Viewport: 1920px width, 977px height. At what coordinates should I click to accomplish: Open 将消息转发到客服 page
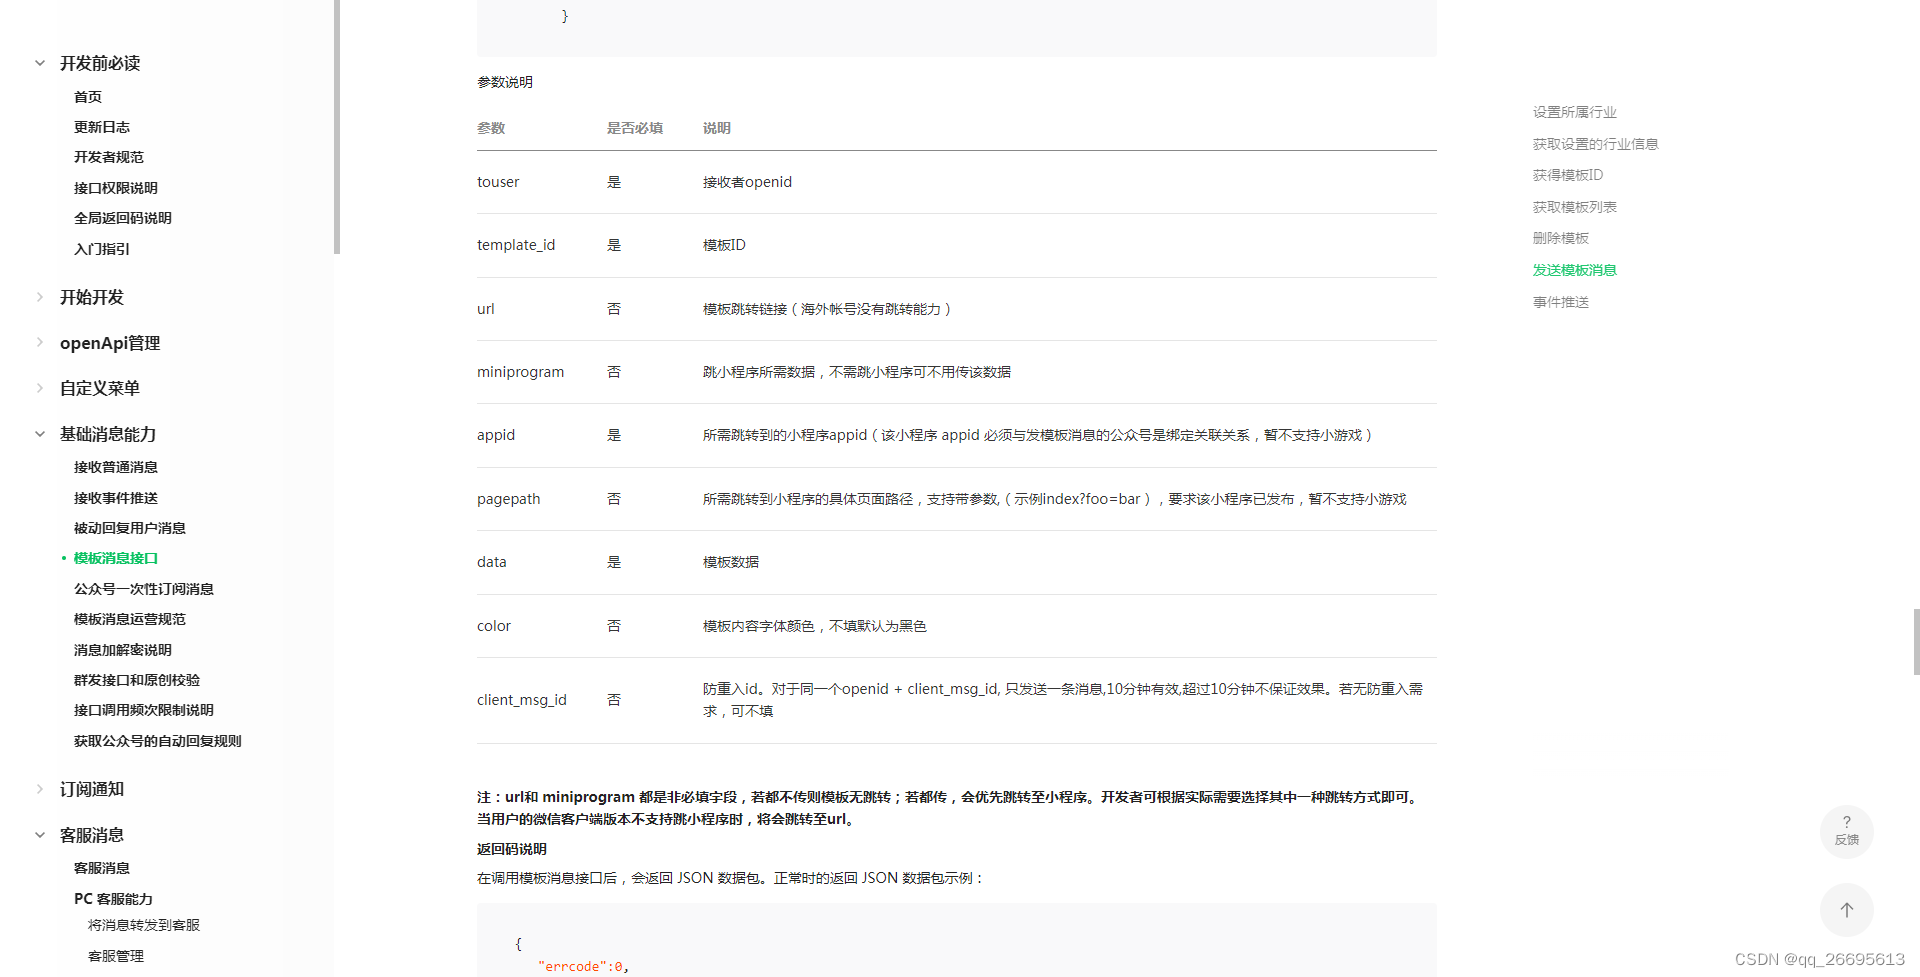[x=144, y=925]
